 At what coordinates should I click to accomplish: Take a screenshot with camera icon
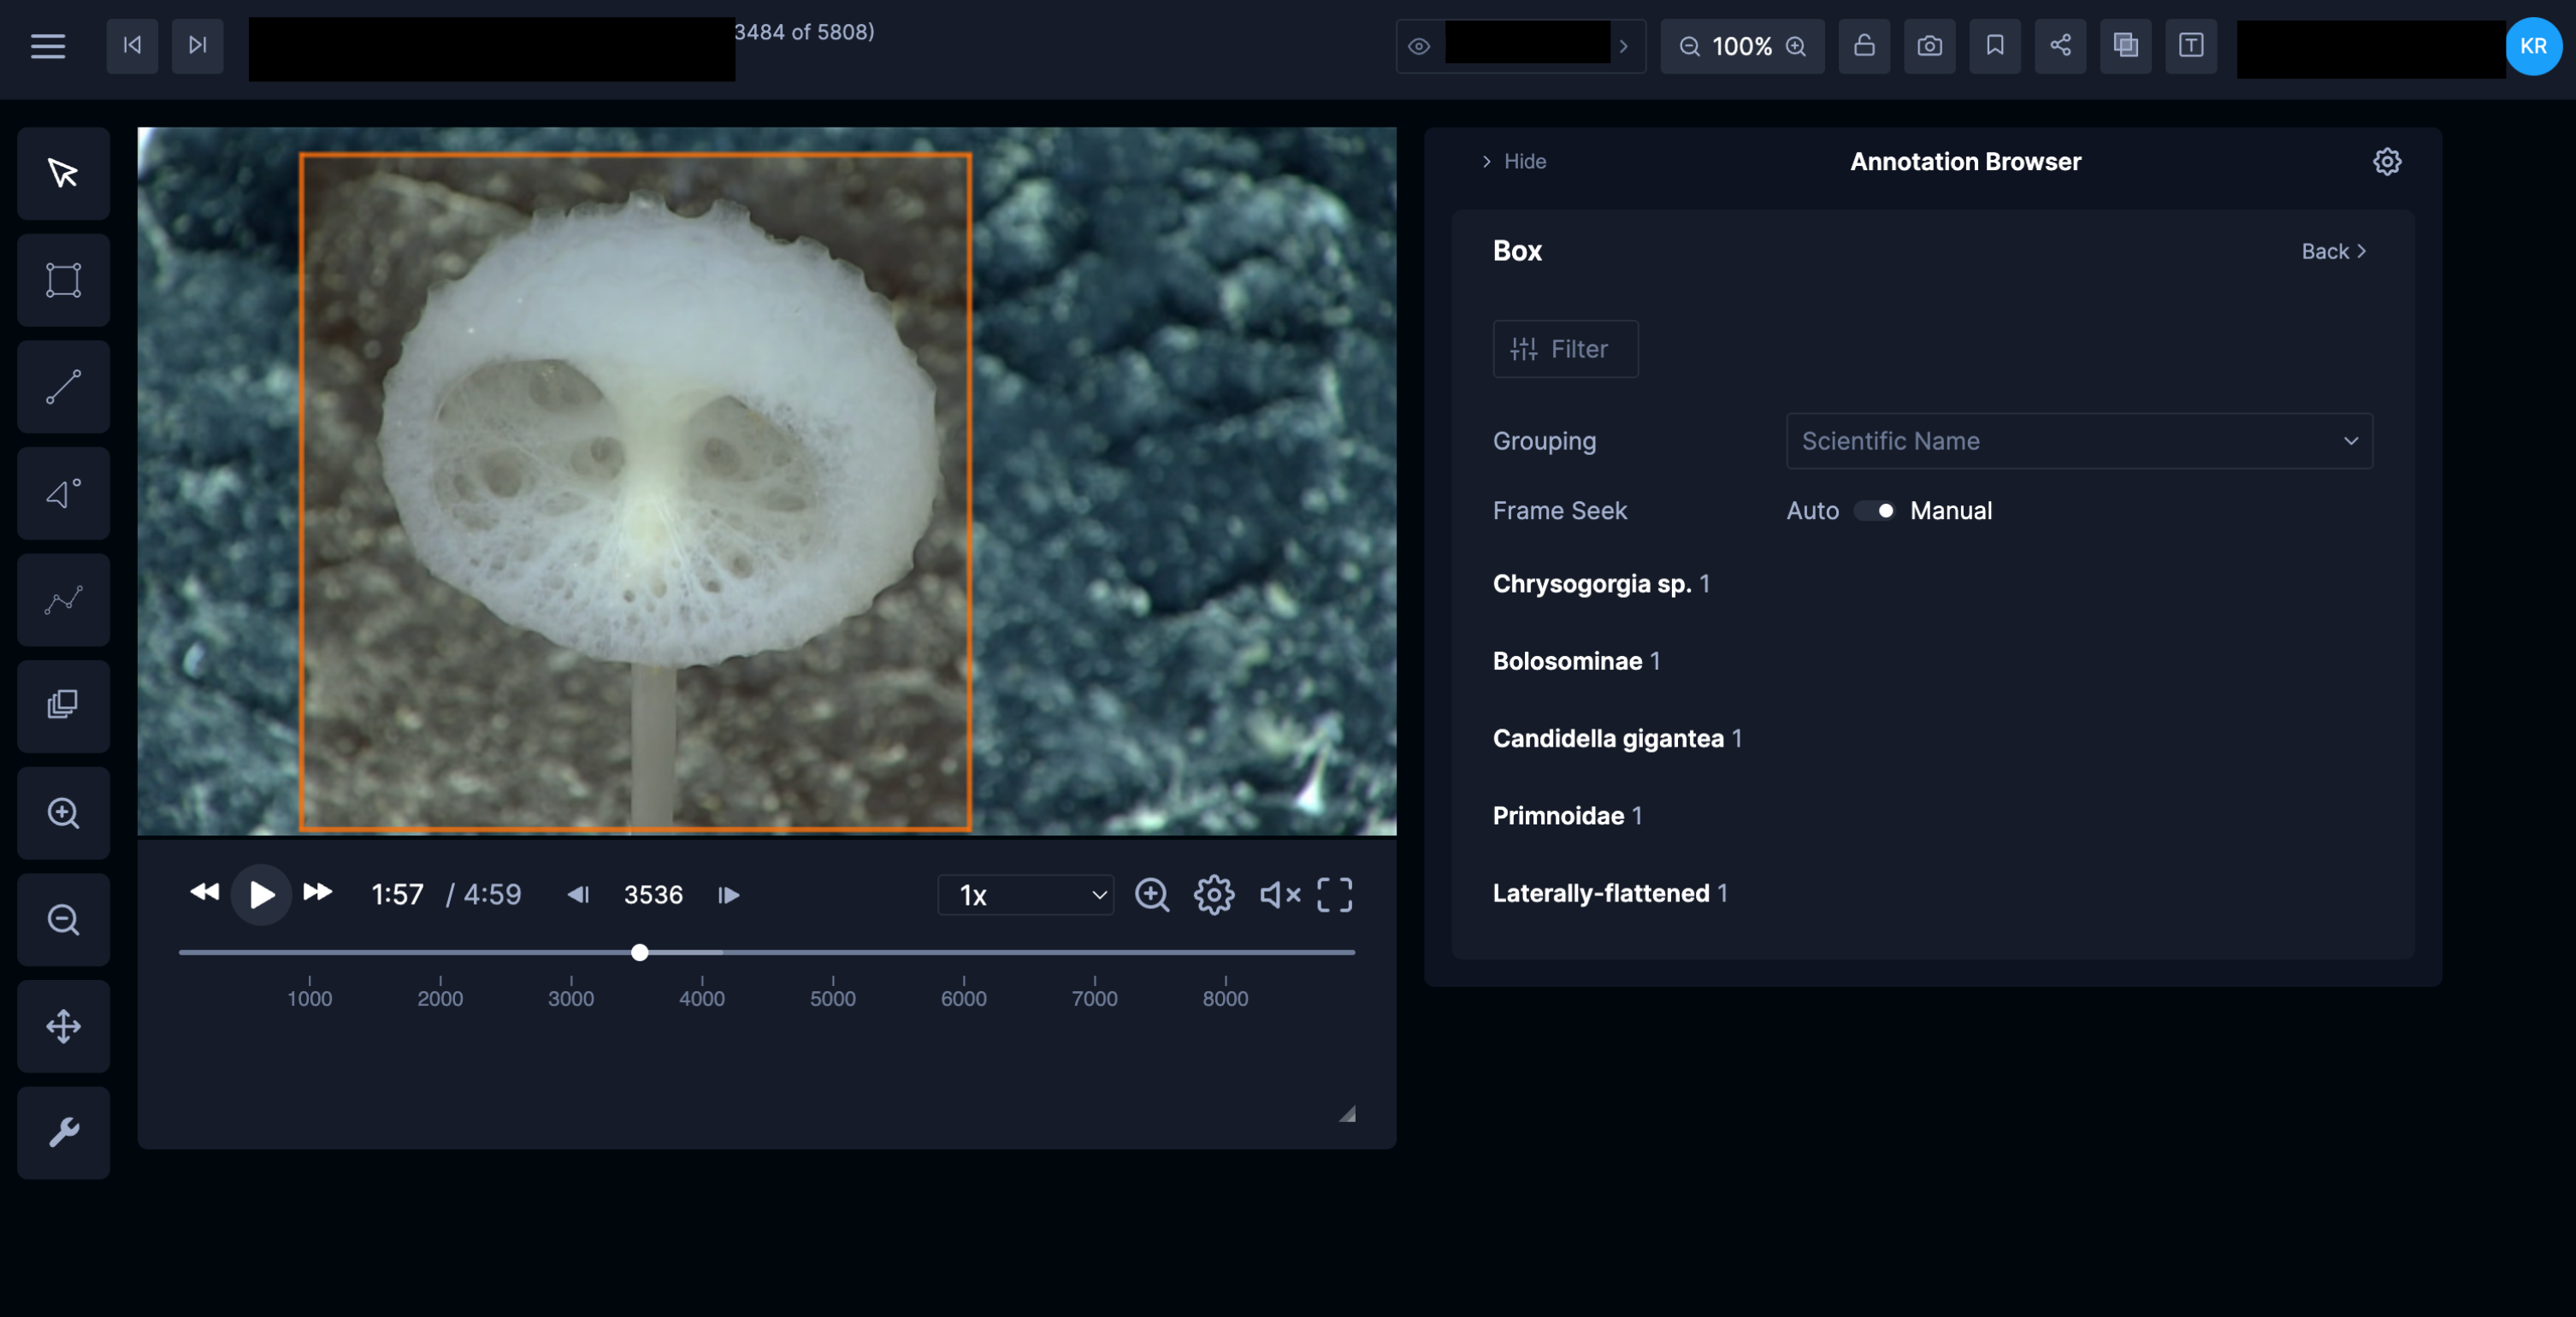click(1929, 46)
